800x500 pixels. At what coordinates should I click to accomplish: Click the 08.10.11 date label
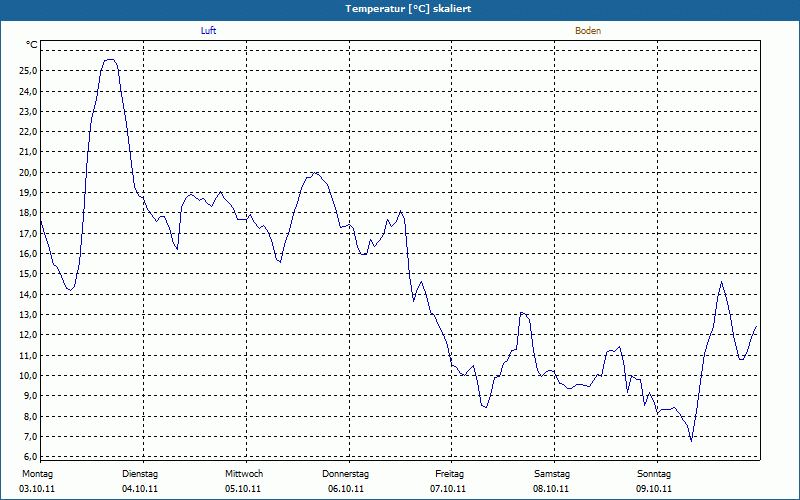coord(551,489)
